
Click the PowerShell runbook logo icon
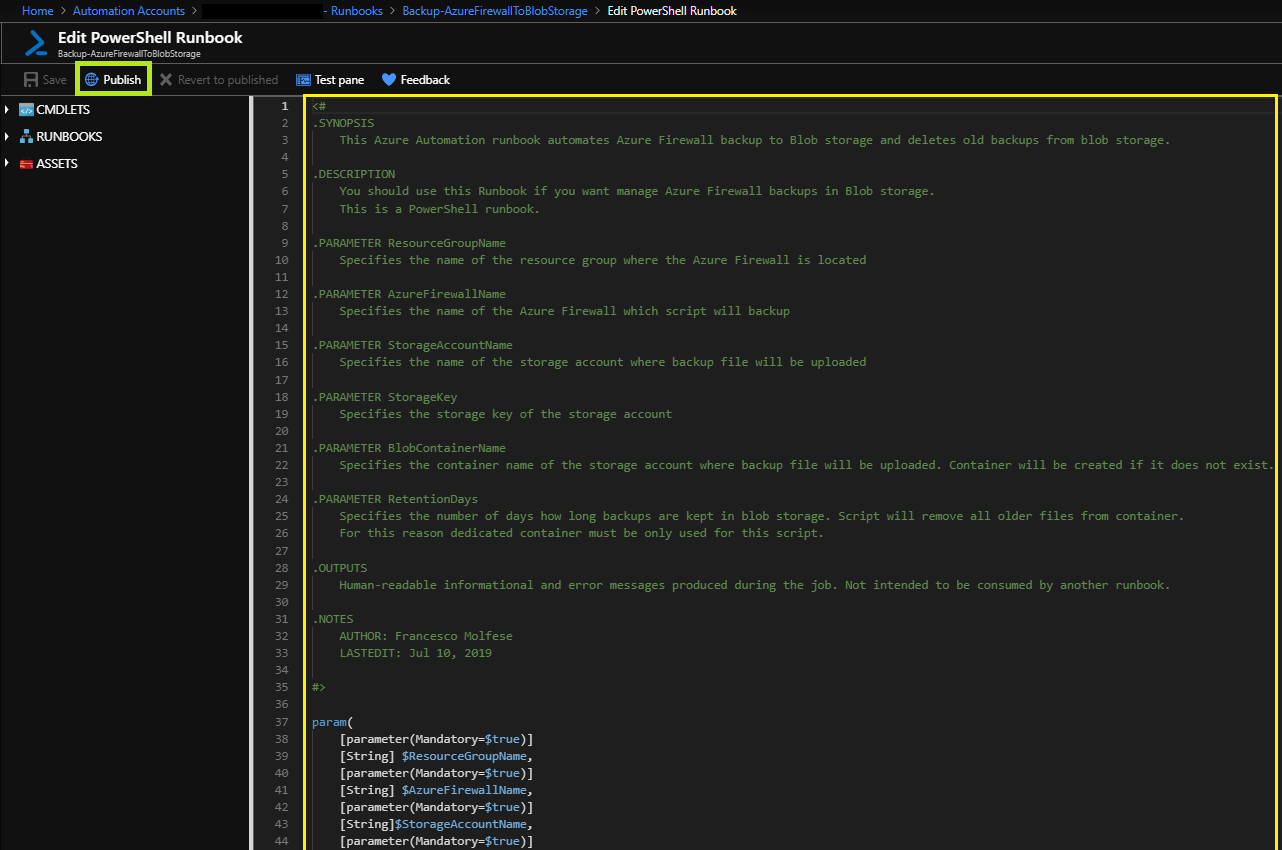[x=37, y=43]
